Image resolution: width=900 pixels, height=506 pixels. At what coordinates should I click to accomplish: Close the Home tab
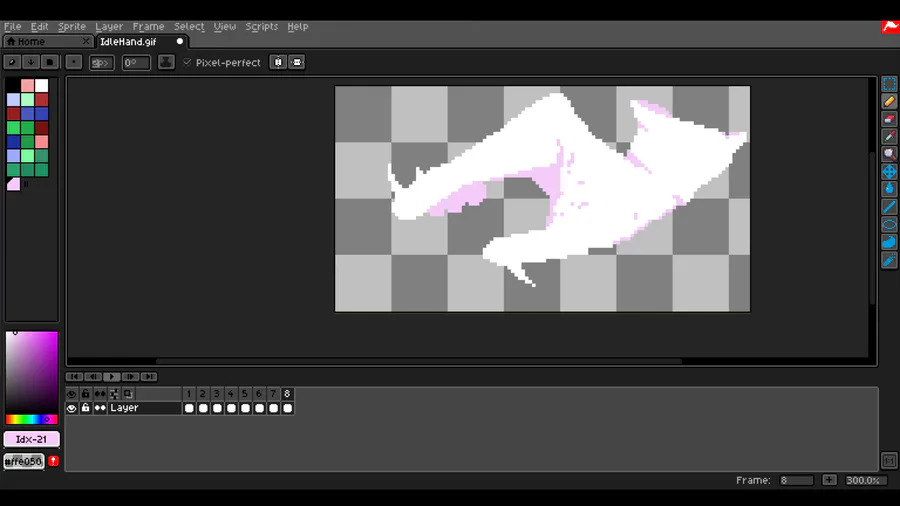[86, 41]
